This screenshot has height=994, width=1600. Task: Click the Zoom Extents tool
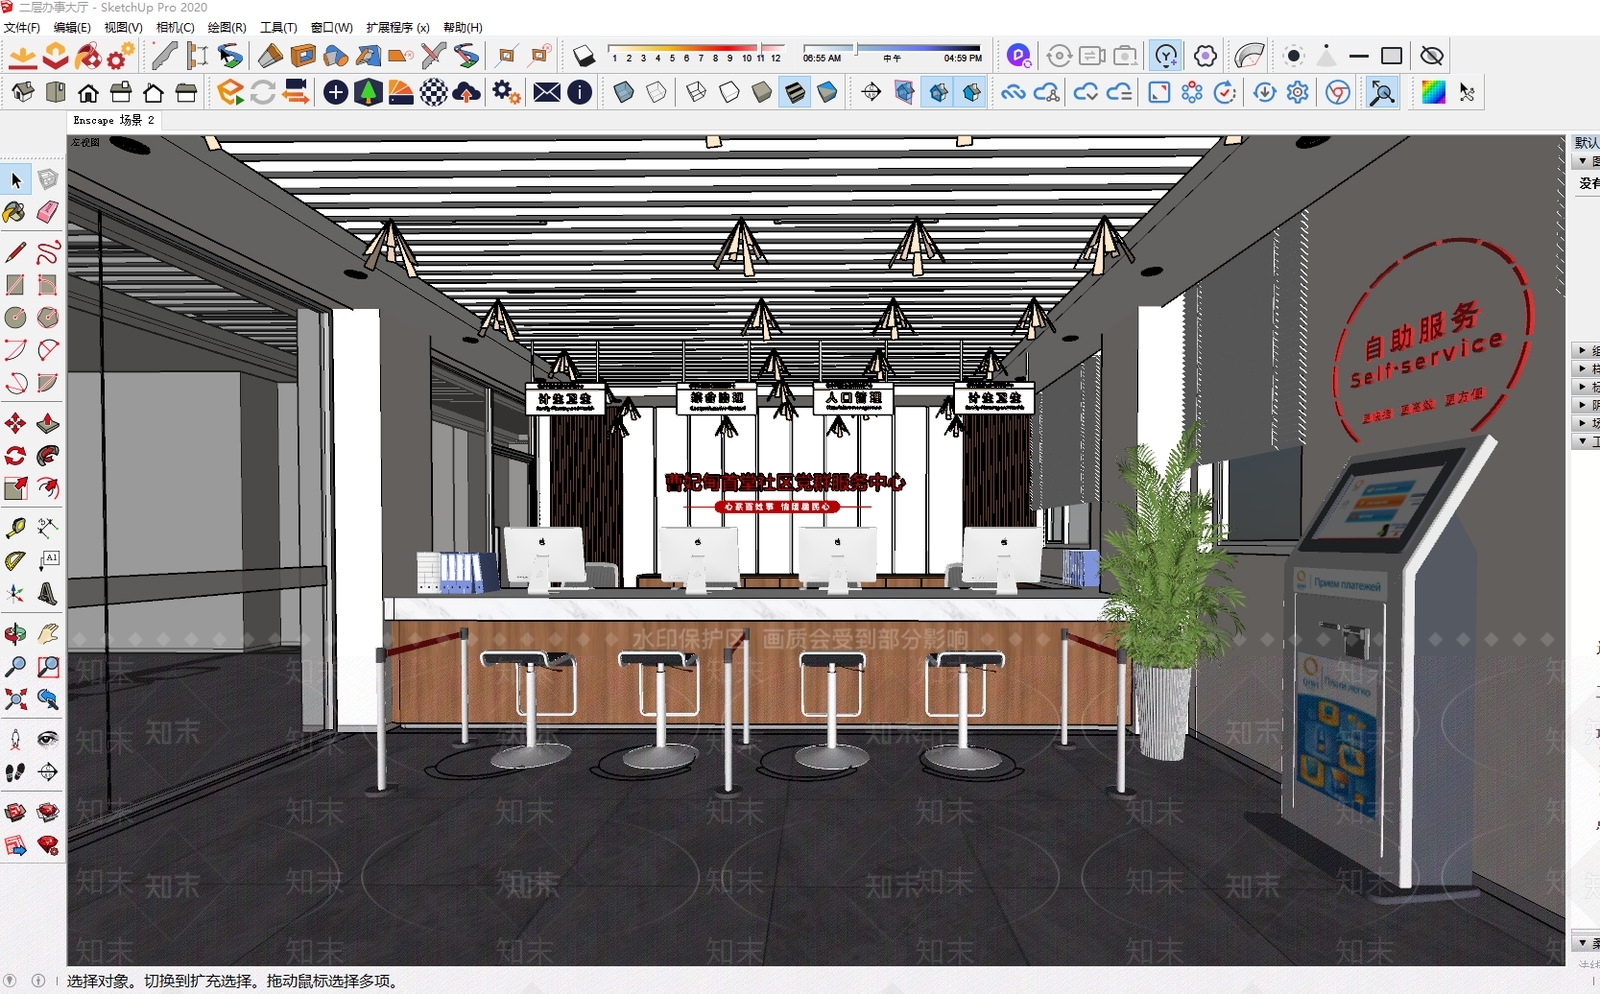coord(15,699)
